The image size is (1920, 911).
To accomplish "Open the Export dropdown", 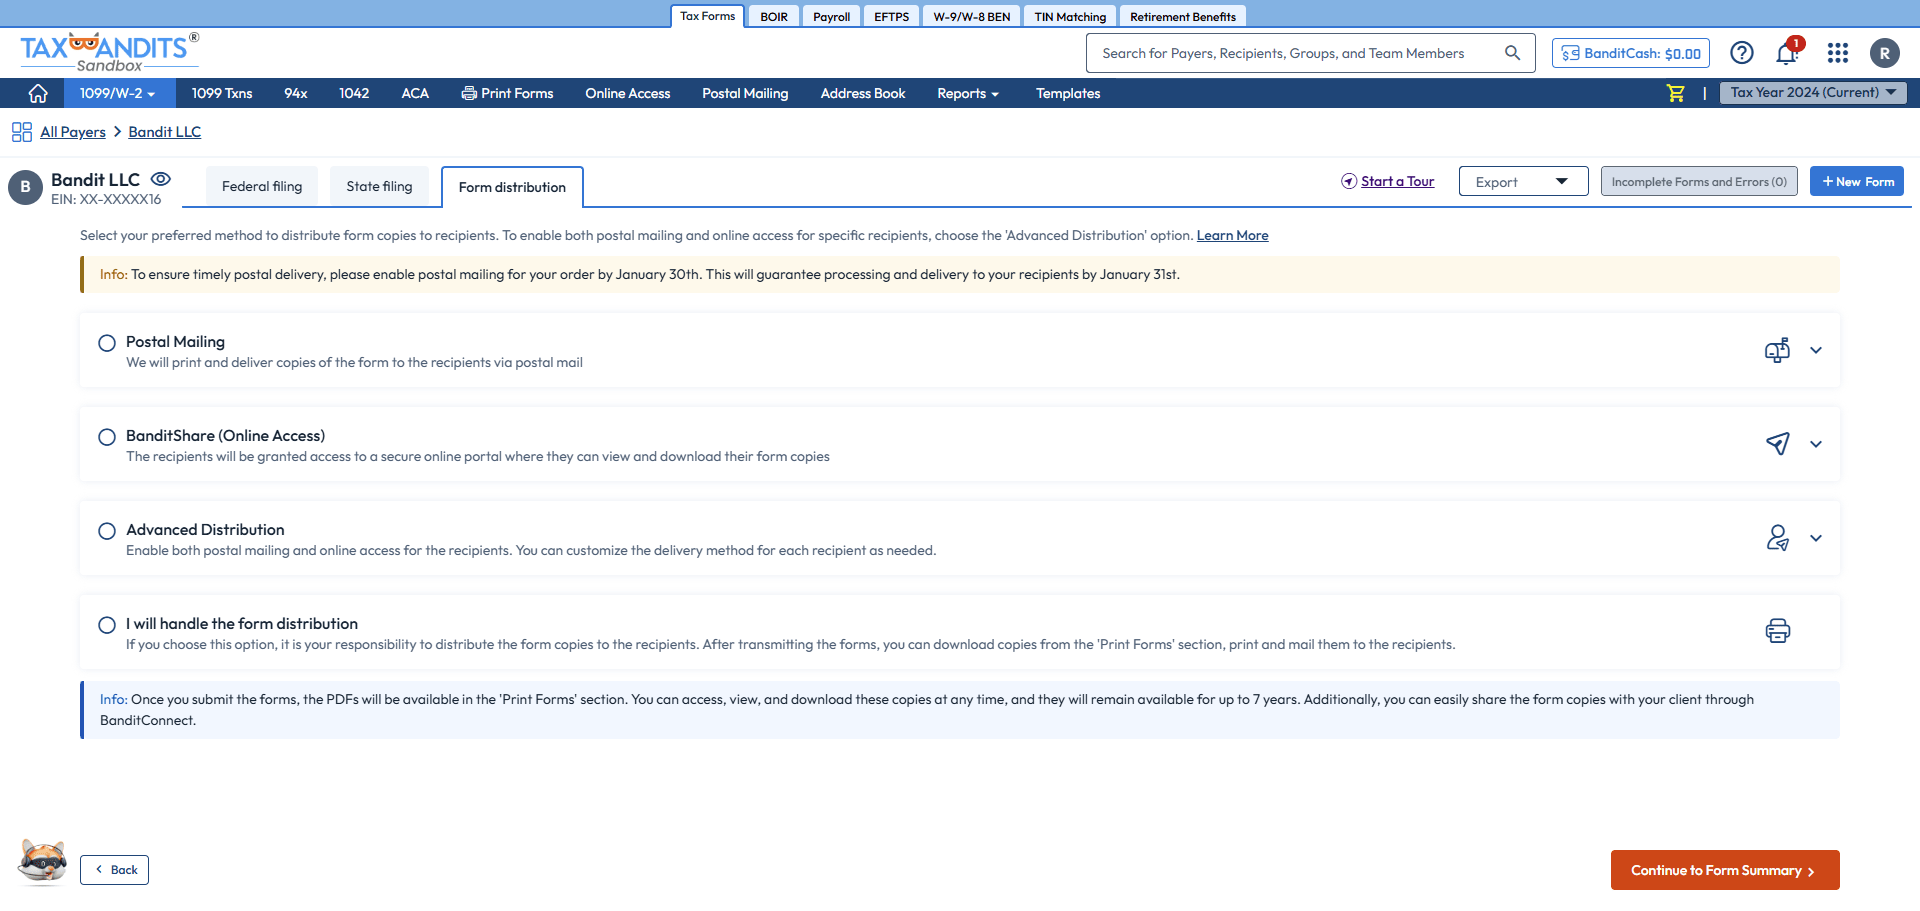I will click(x=1522, y=181).
